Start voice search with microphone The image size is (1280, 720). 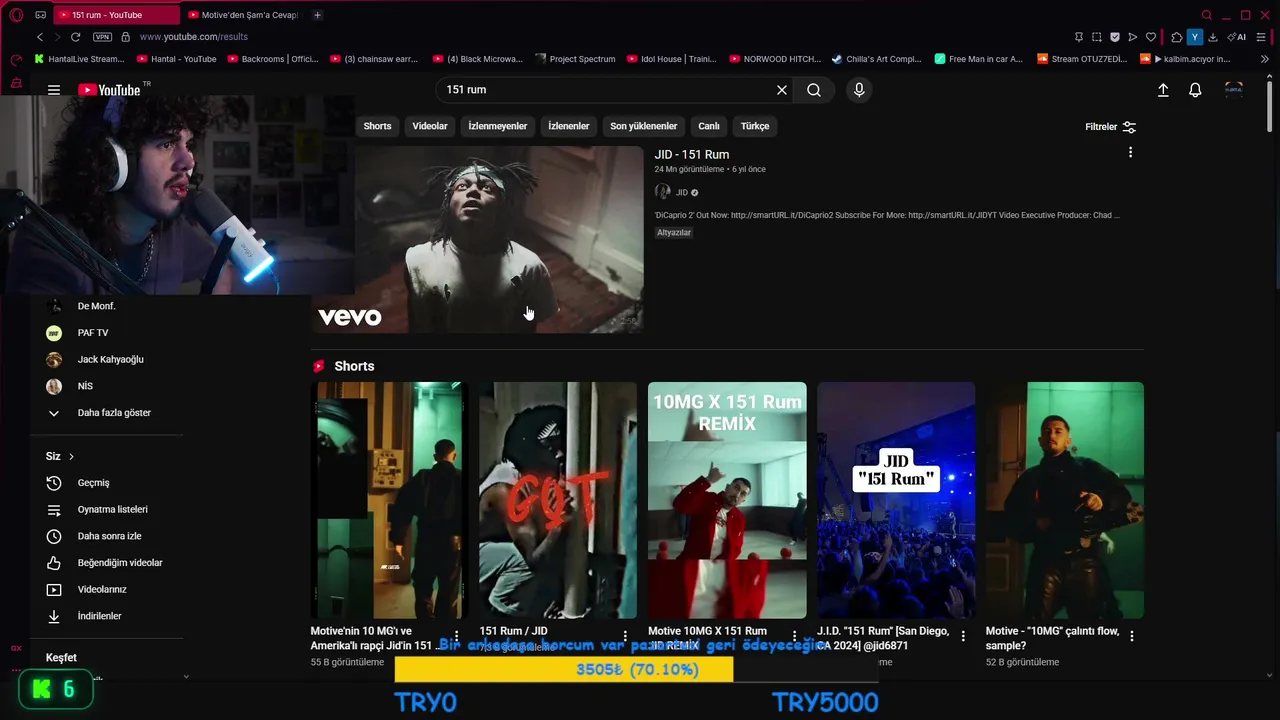coord(859,90)
